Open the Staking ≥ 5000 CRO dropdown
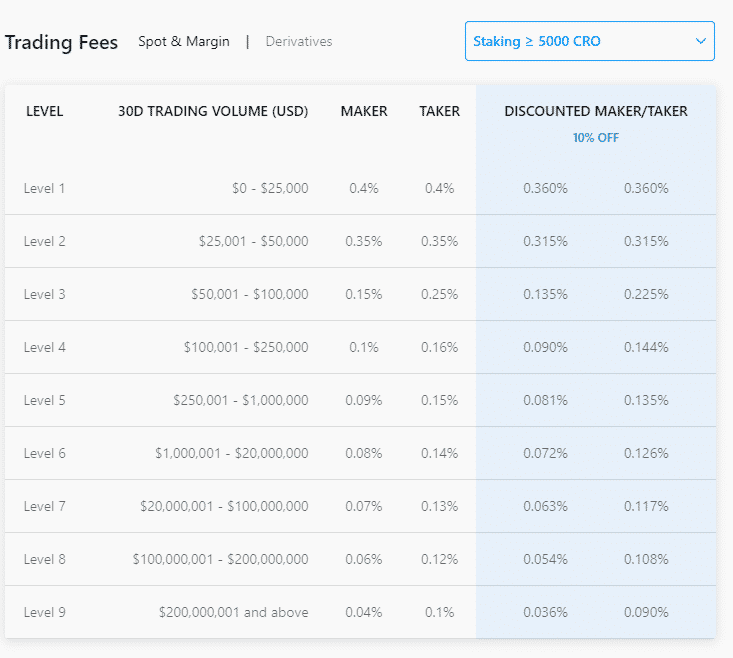Image resolution: width=733 pixels, height=658 pixels. pyautogui.click(x=589, y=41)
